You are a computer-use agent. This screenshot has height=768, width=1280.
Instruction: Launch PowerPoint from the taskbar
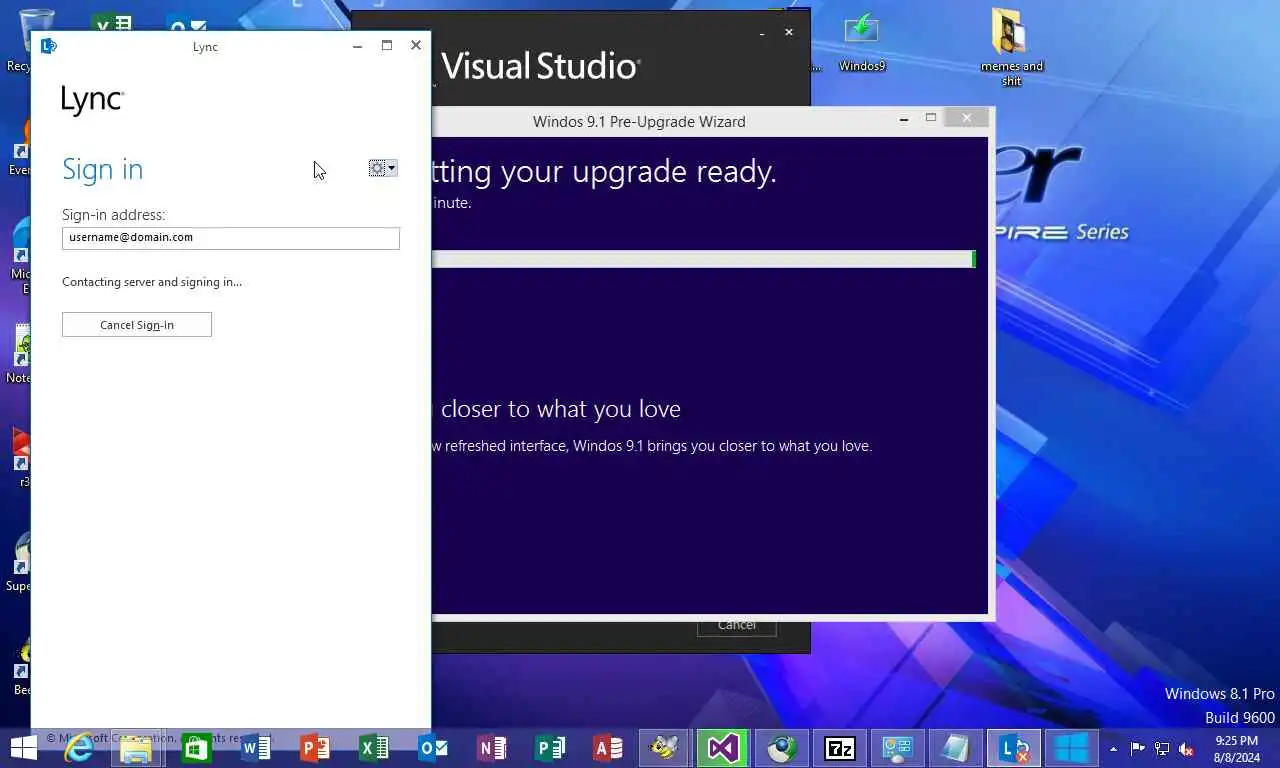[x=314, y=748]
